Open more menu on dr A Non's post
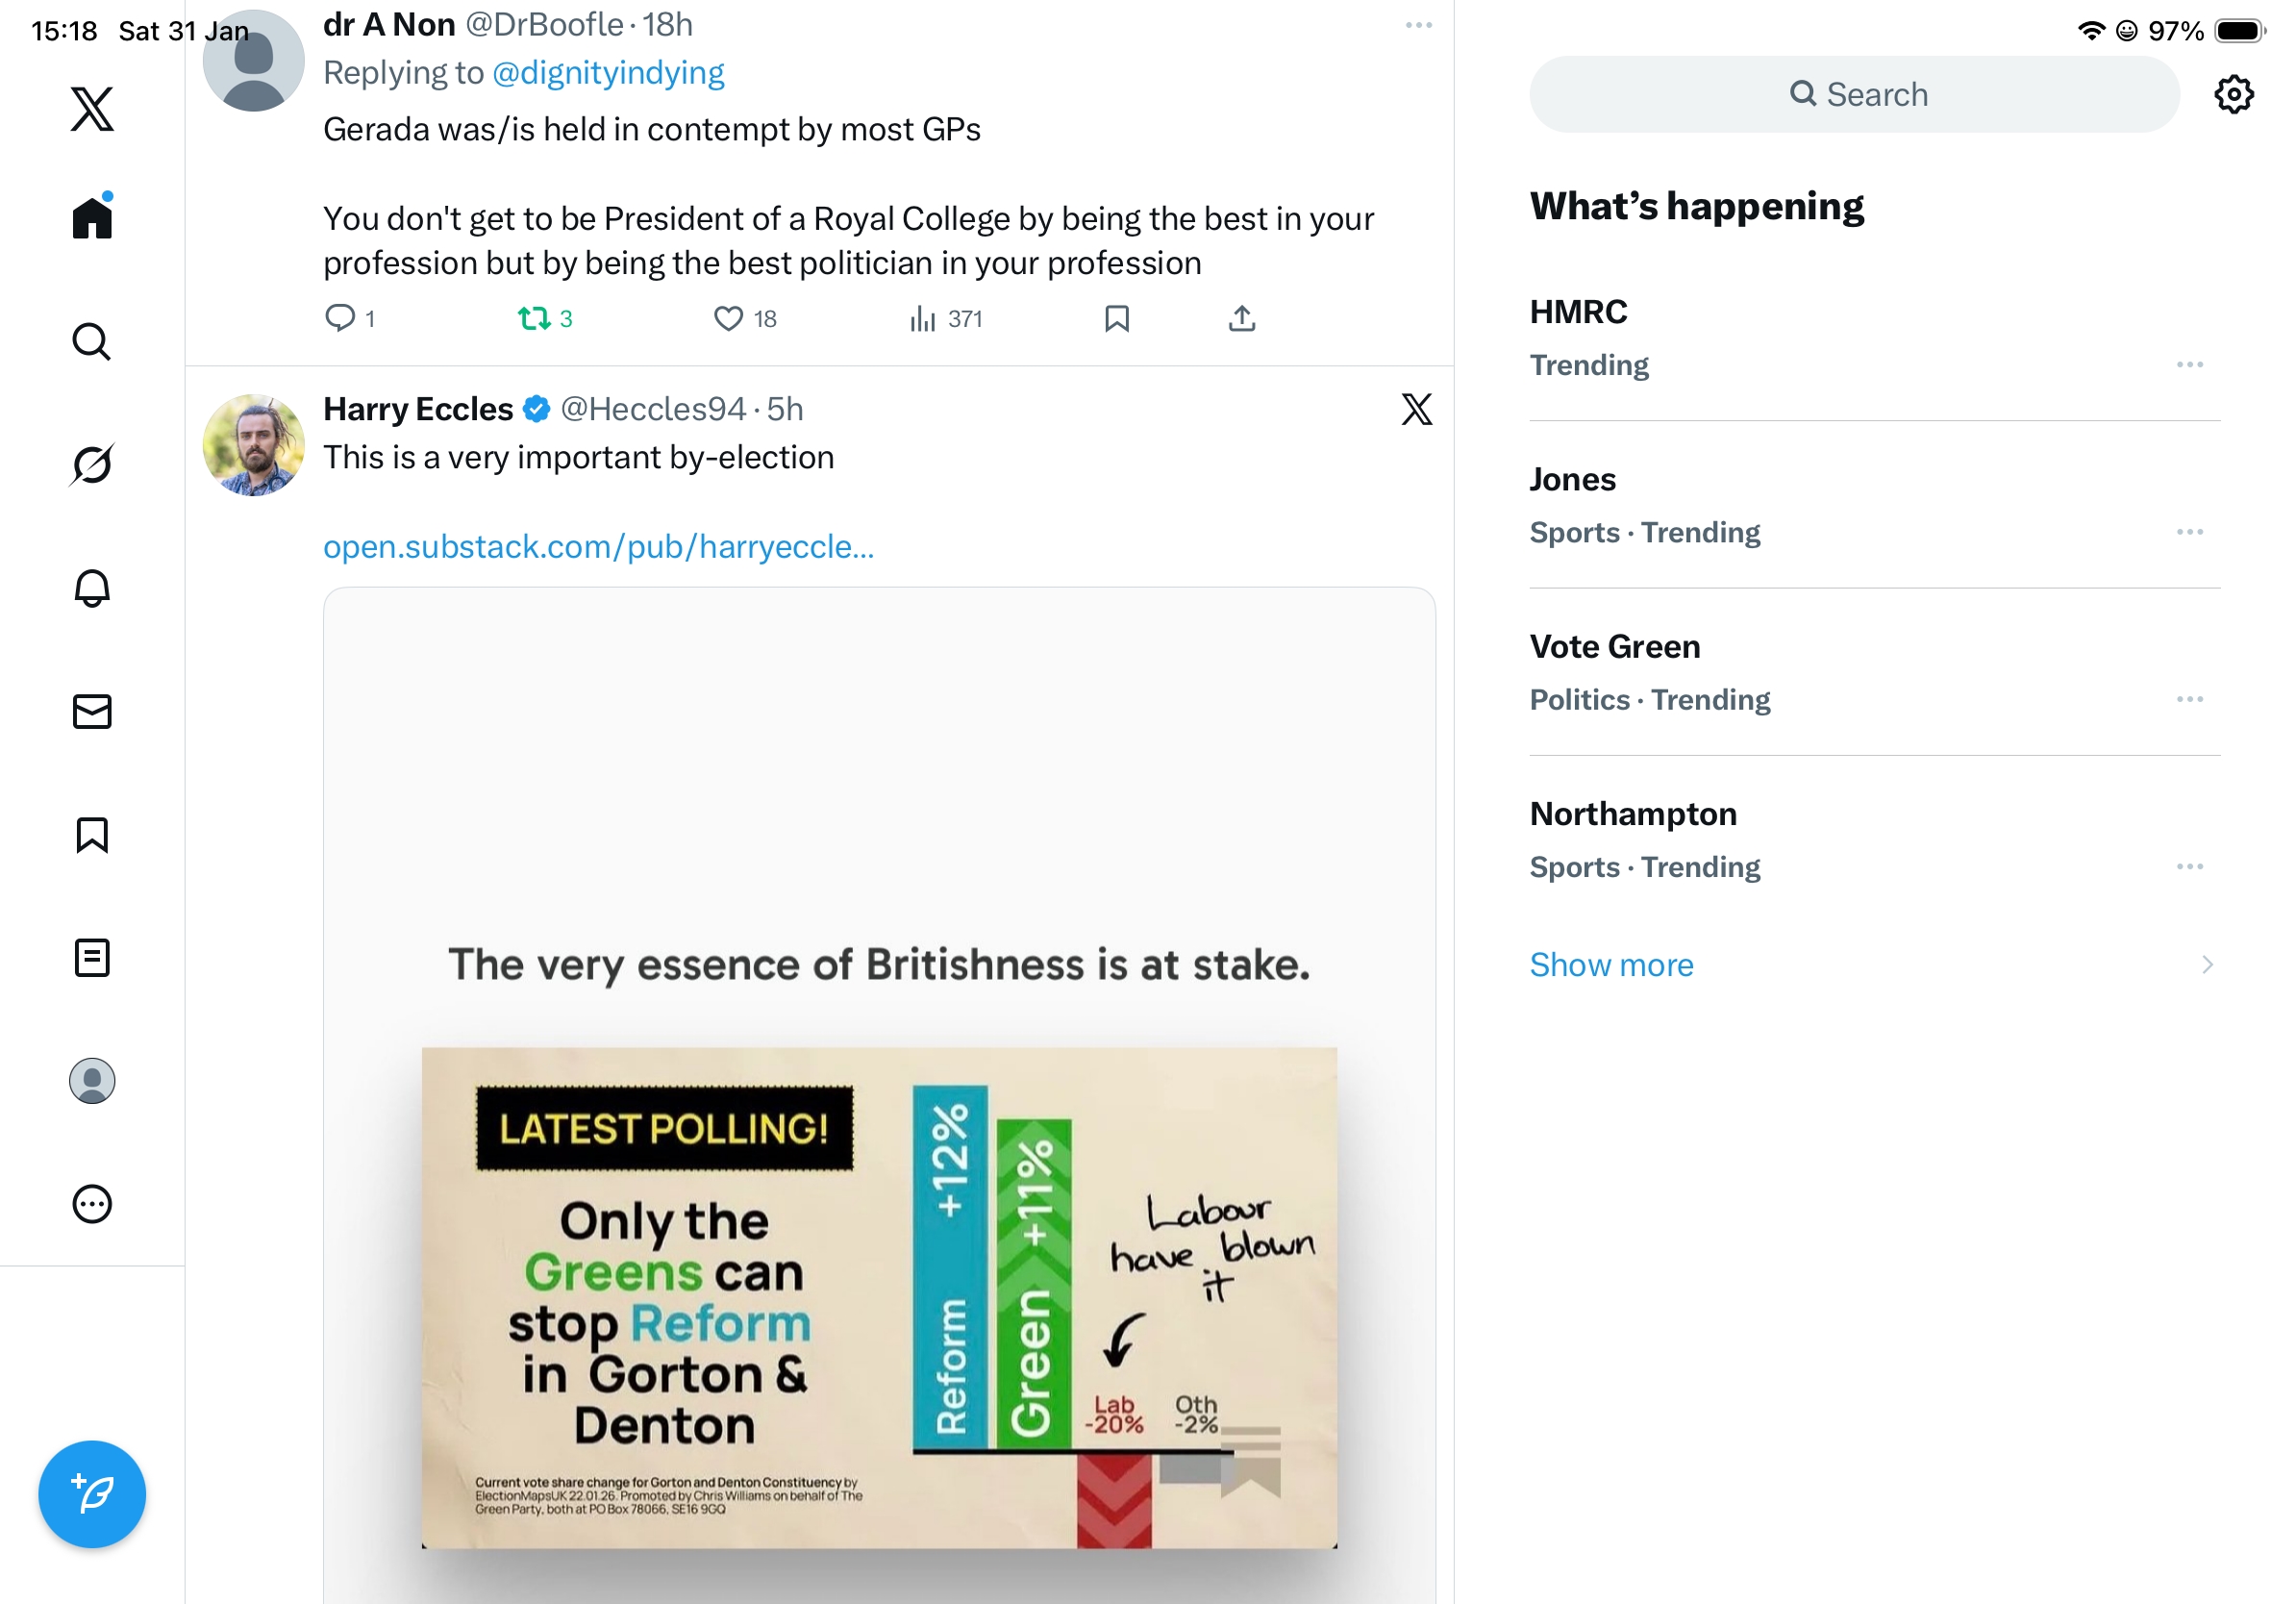2296x1604 pixels. [x=1418, y=25]
